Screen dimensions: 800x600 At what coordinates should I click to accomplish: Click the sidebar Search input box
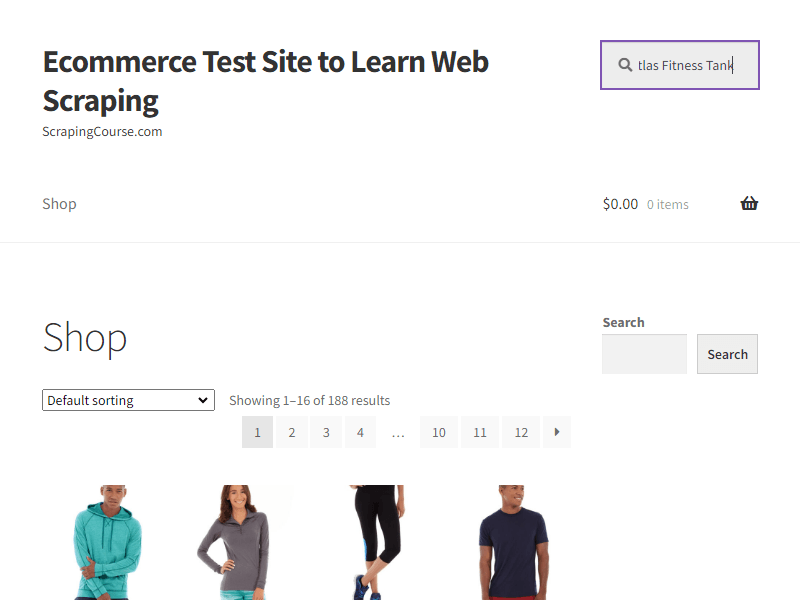point(644,354)
